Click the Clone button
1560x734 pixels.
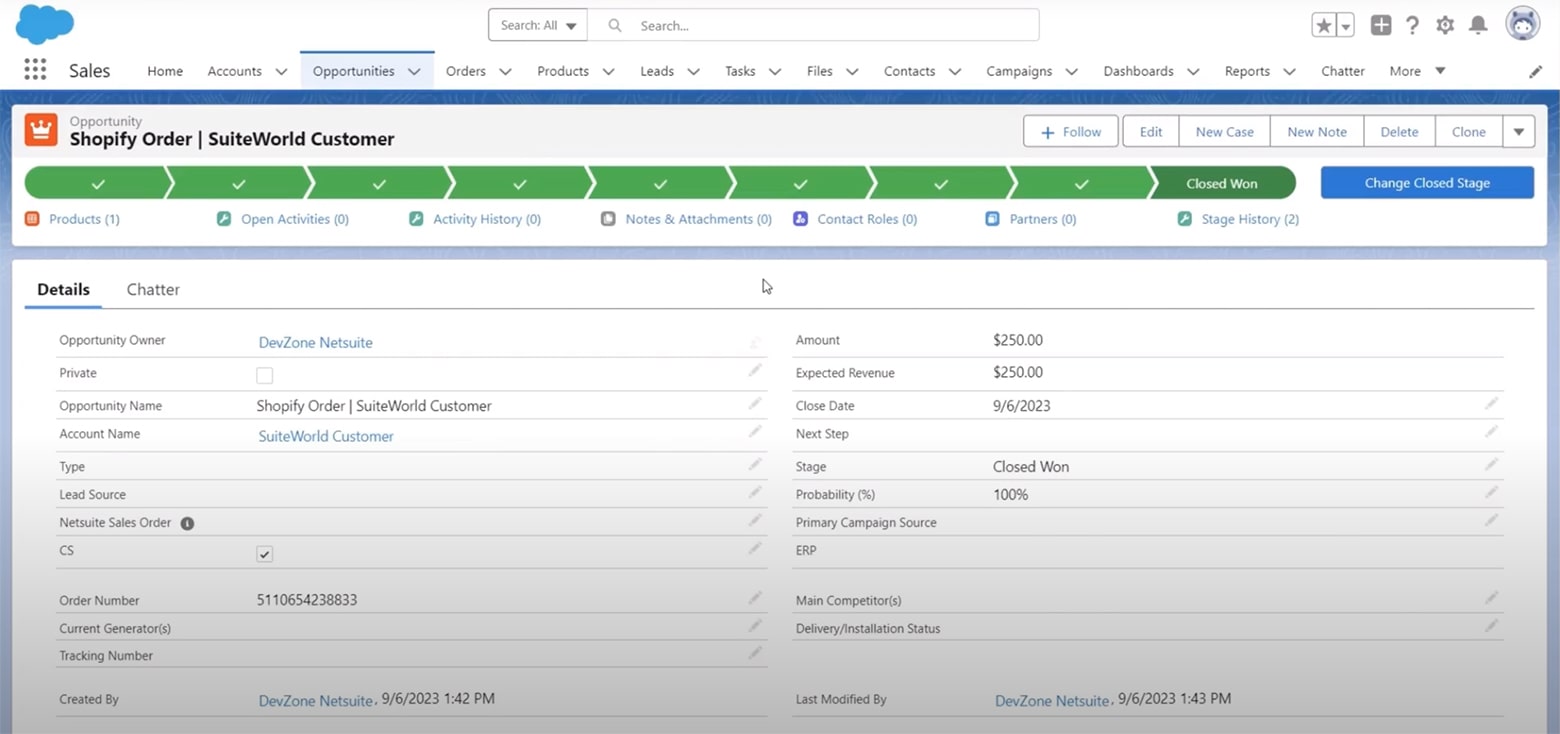tap(1468, 132)
